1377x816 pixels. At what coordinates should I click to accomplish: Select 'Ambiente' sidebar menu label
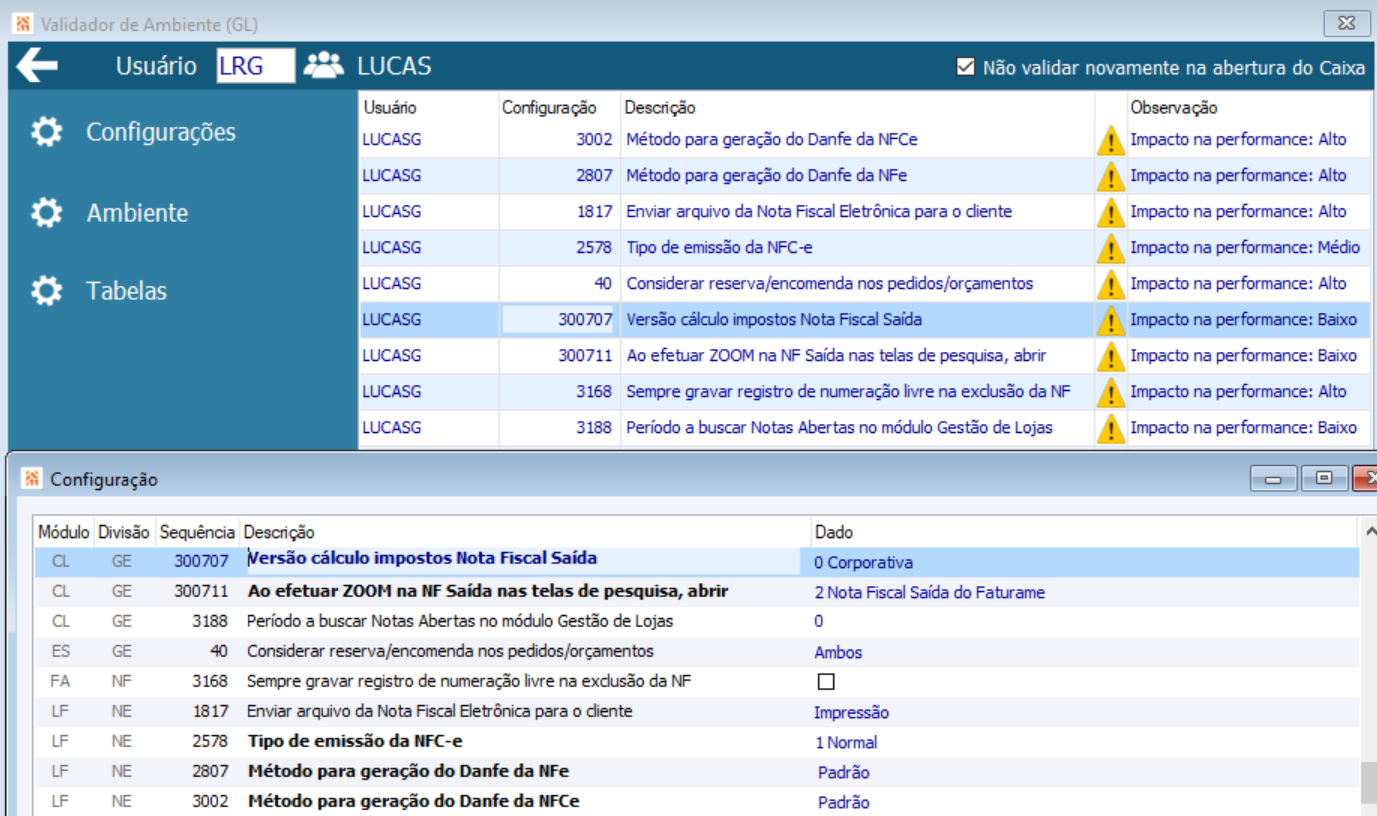click(x=137, y=213)
